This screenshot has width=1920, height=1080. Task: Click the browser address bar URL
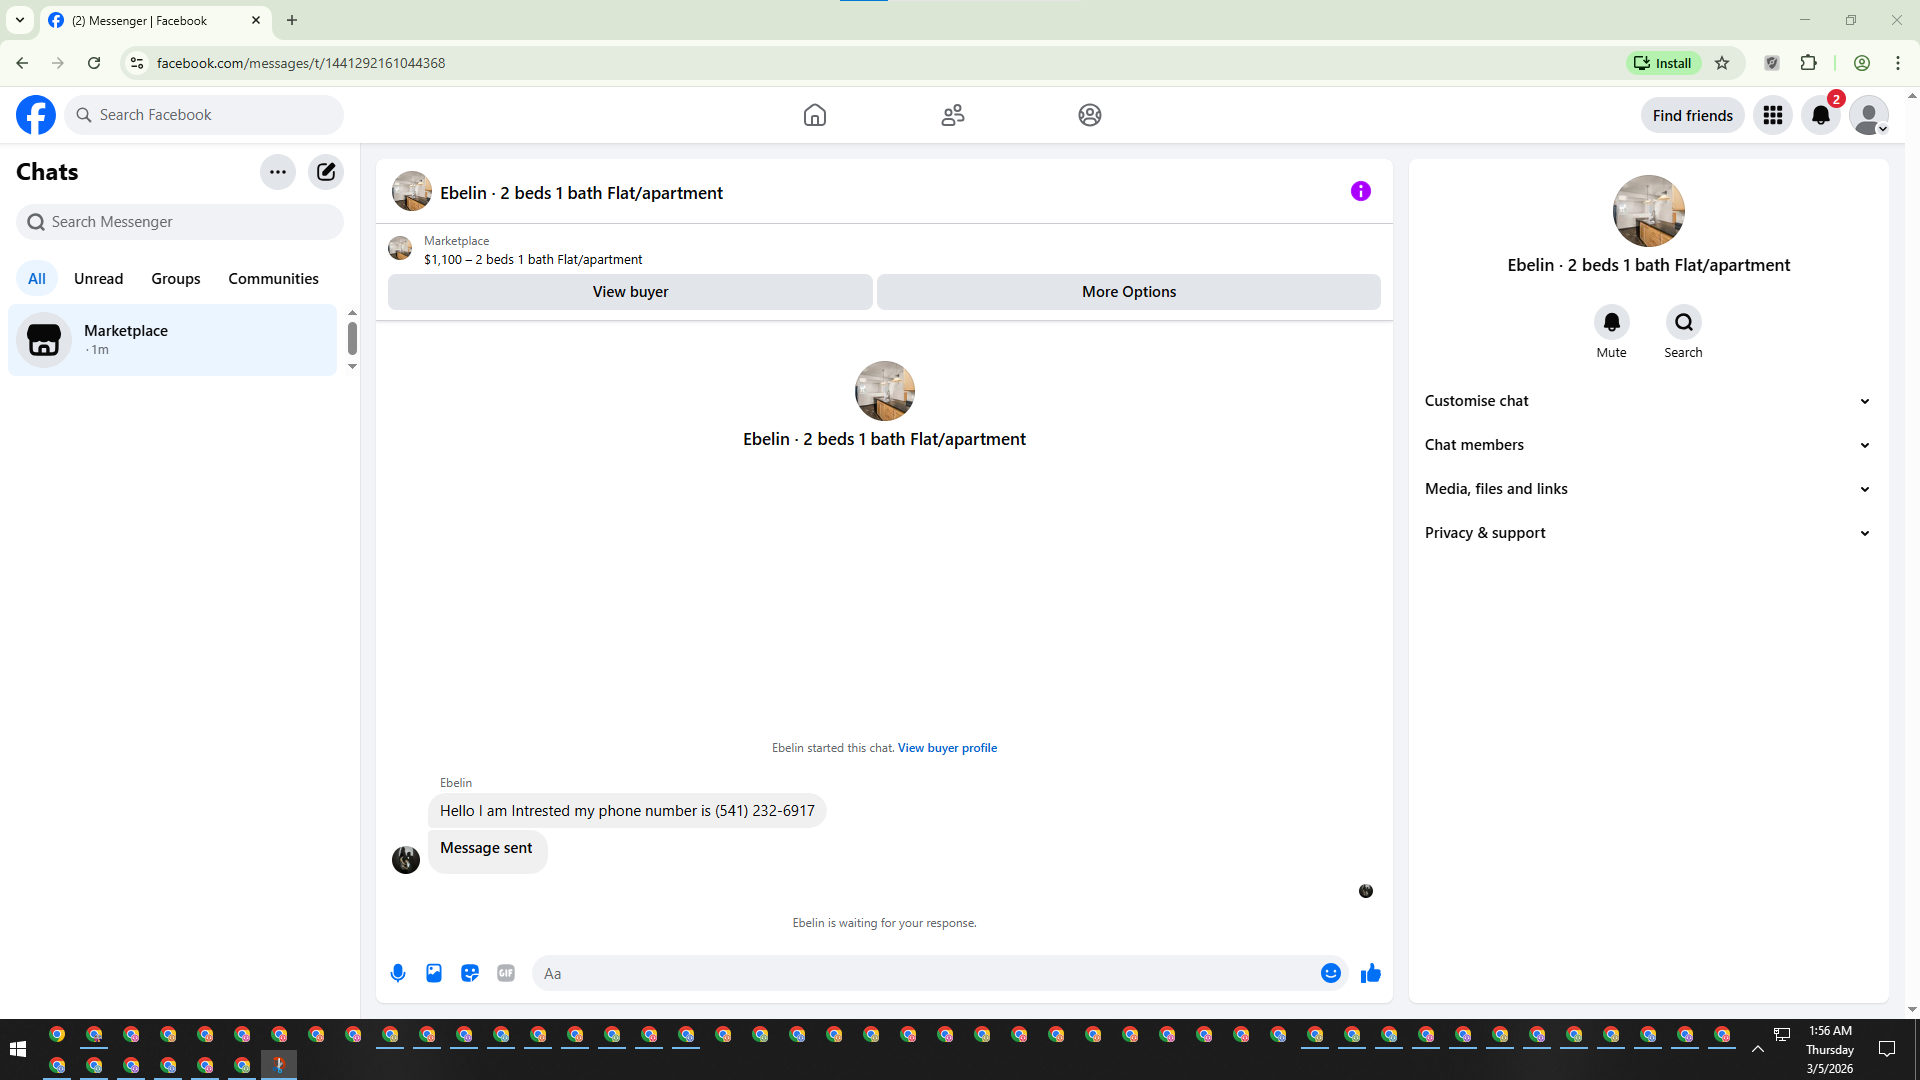(301, 63)
